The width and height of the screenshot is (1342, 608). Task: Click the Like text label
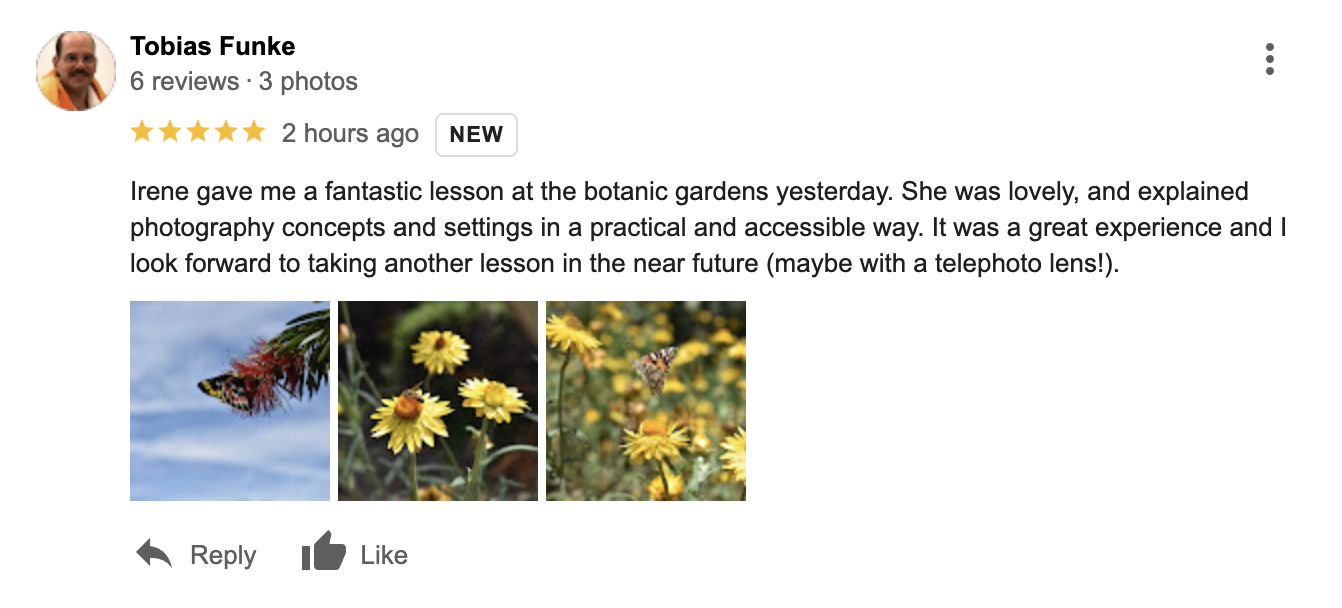point(384,555)
